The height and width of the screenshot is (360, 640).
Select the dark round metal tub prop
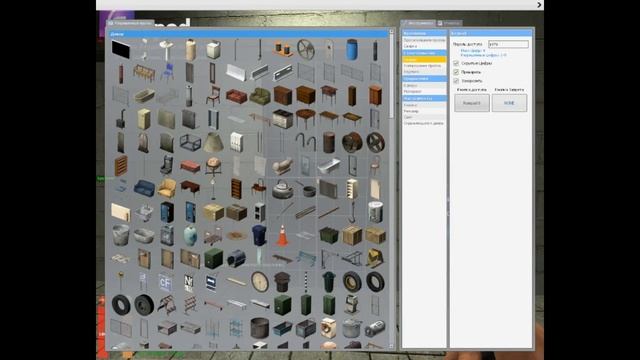tap(260, 328)
